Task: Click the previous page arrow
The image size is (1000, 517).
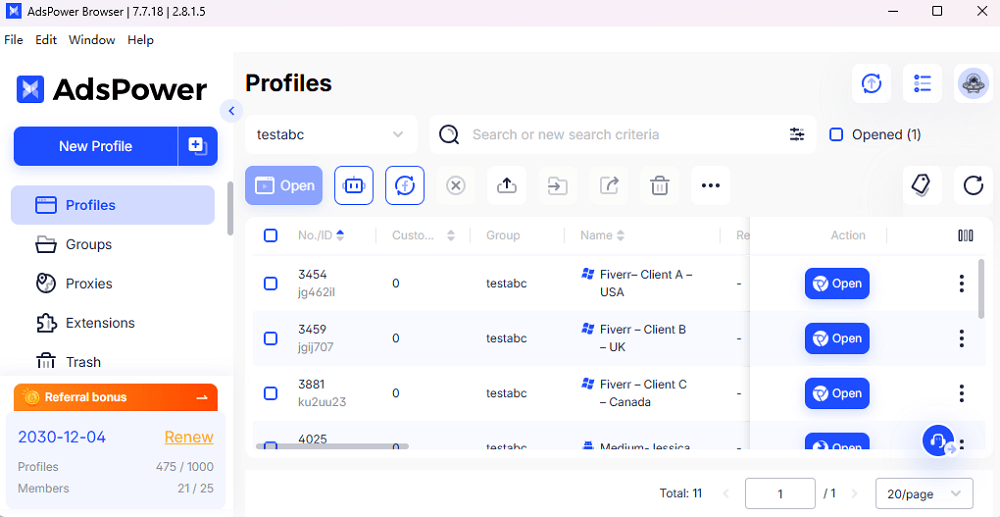Action: [x=725, y=493]
